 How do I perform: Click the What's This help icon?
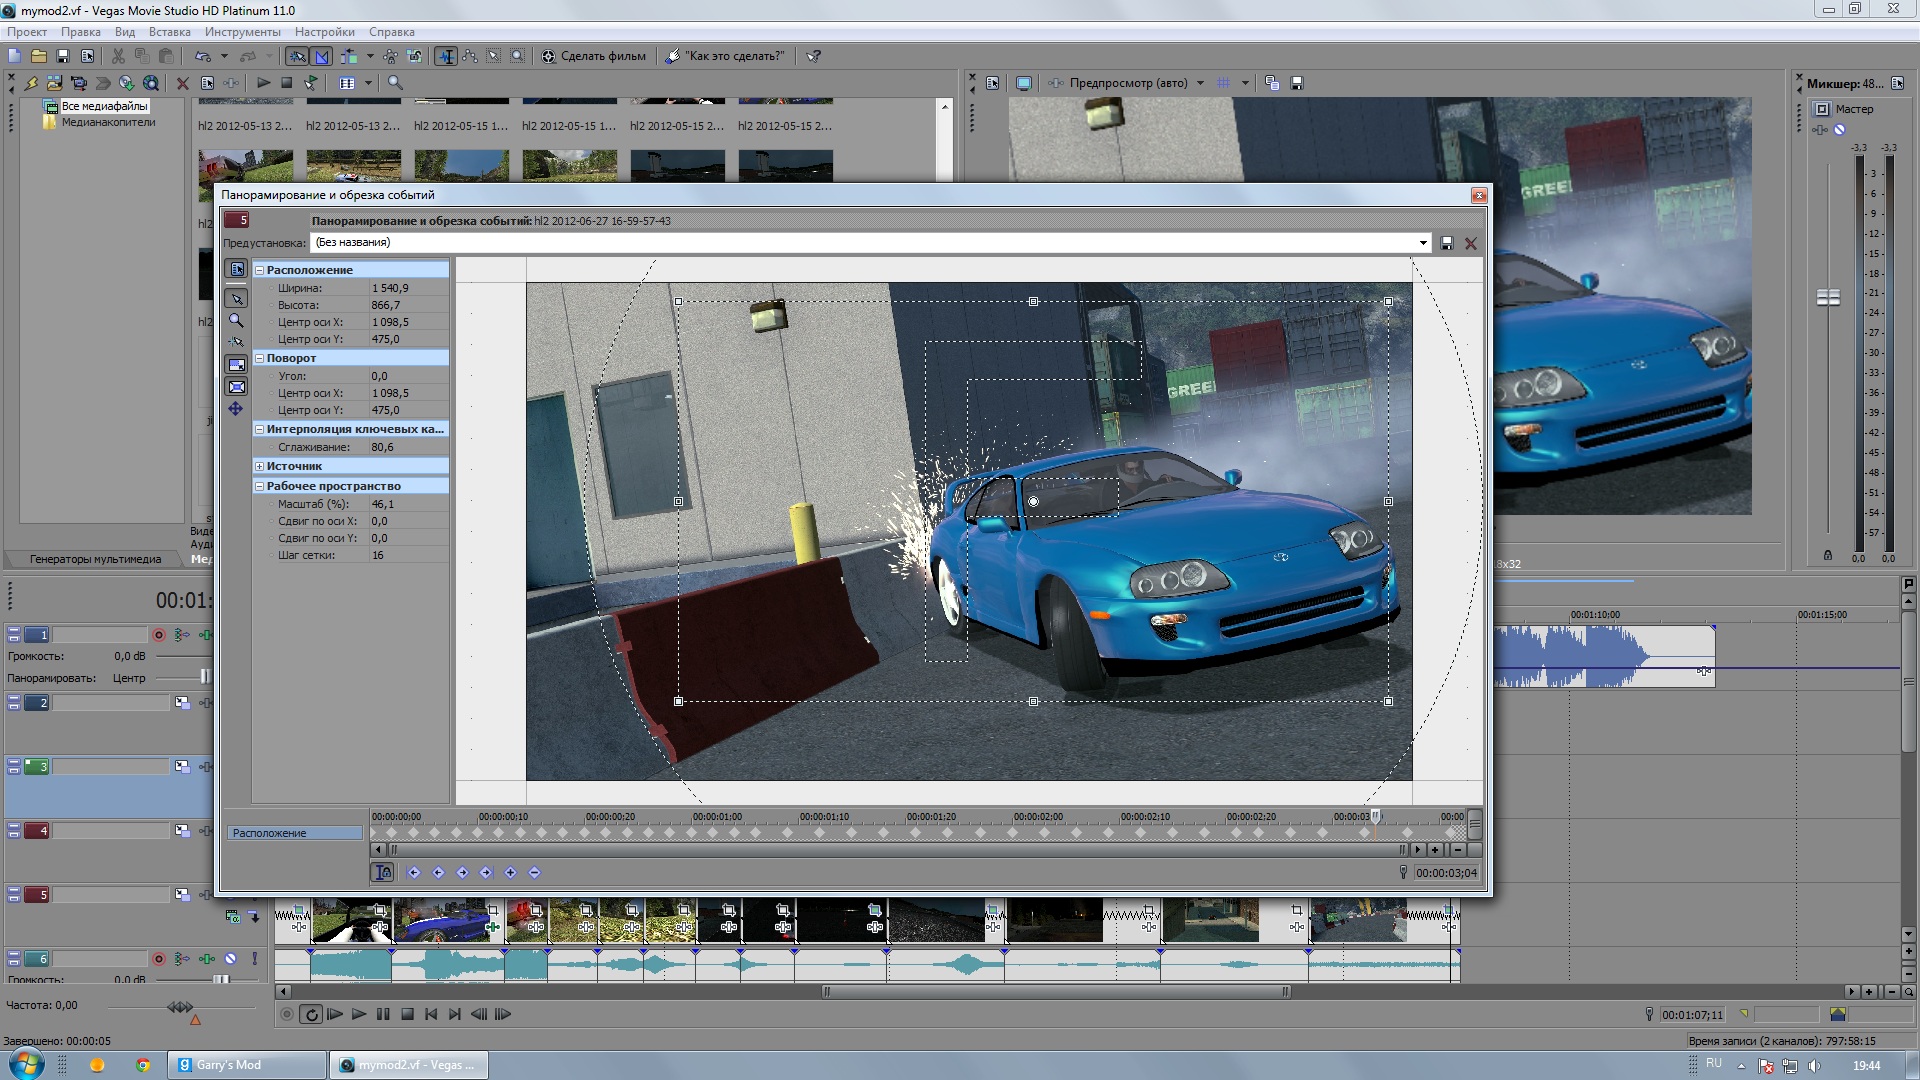(x=814, y=56)
